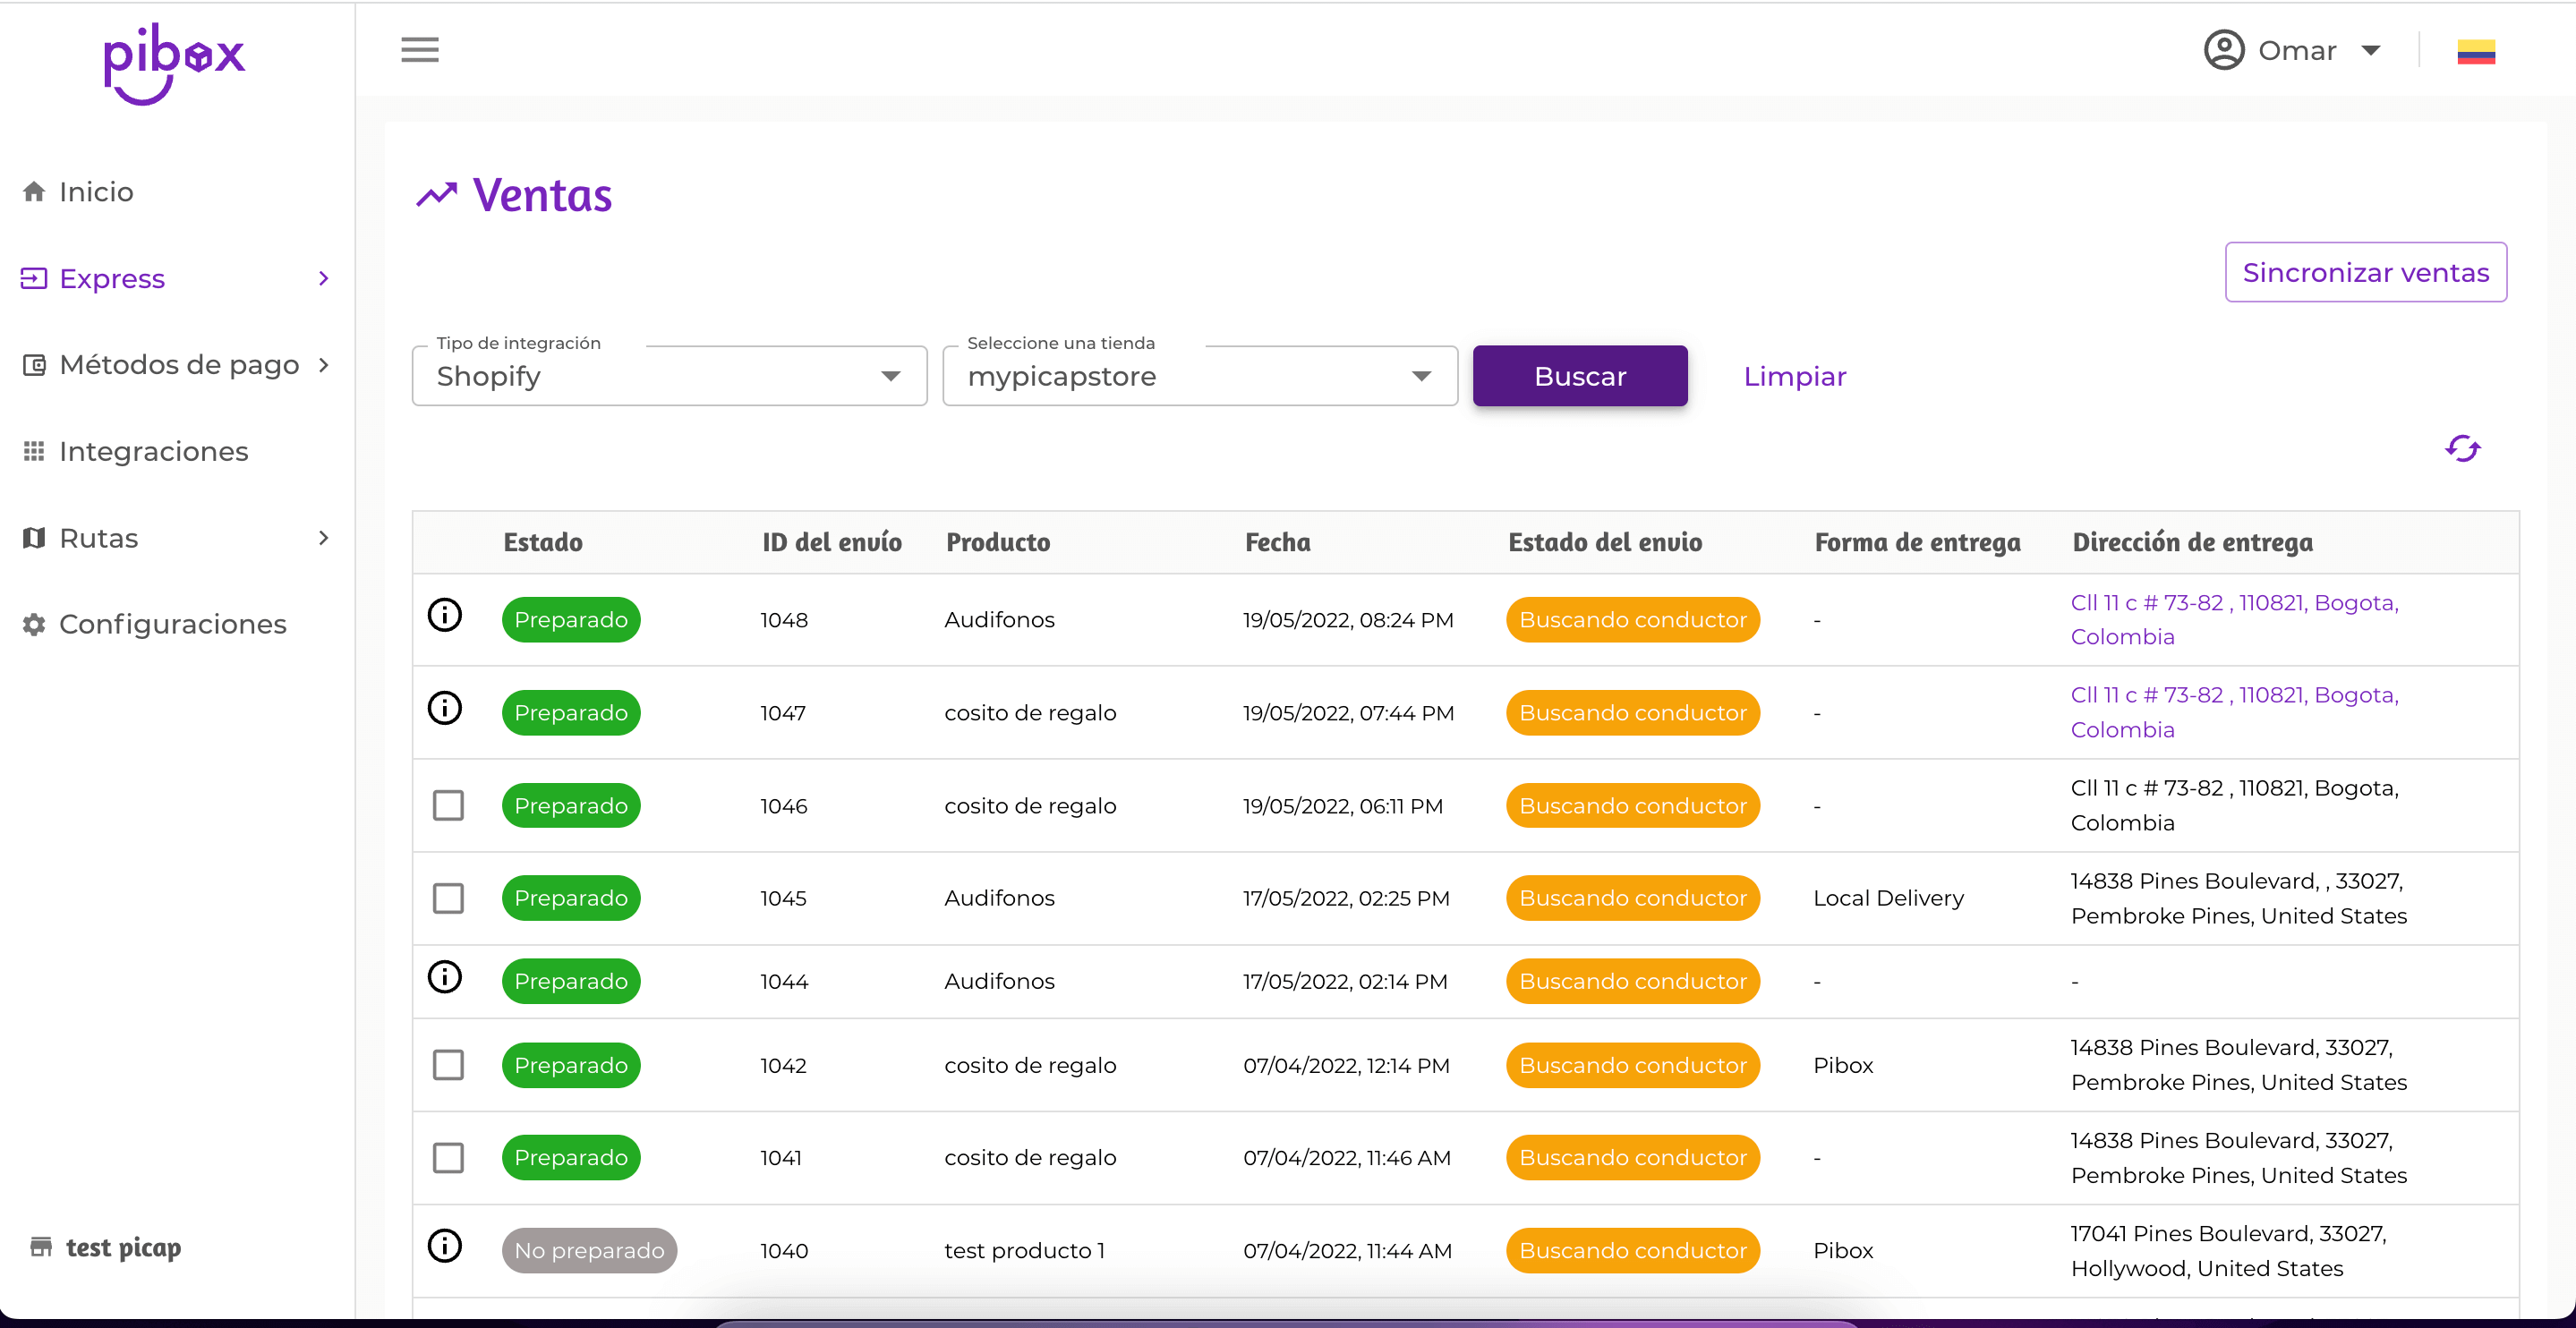Click the Producto column header
Screen dimensions: 2576x1328
998,542
